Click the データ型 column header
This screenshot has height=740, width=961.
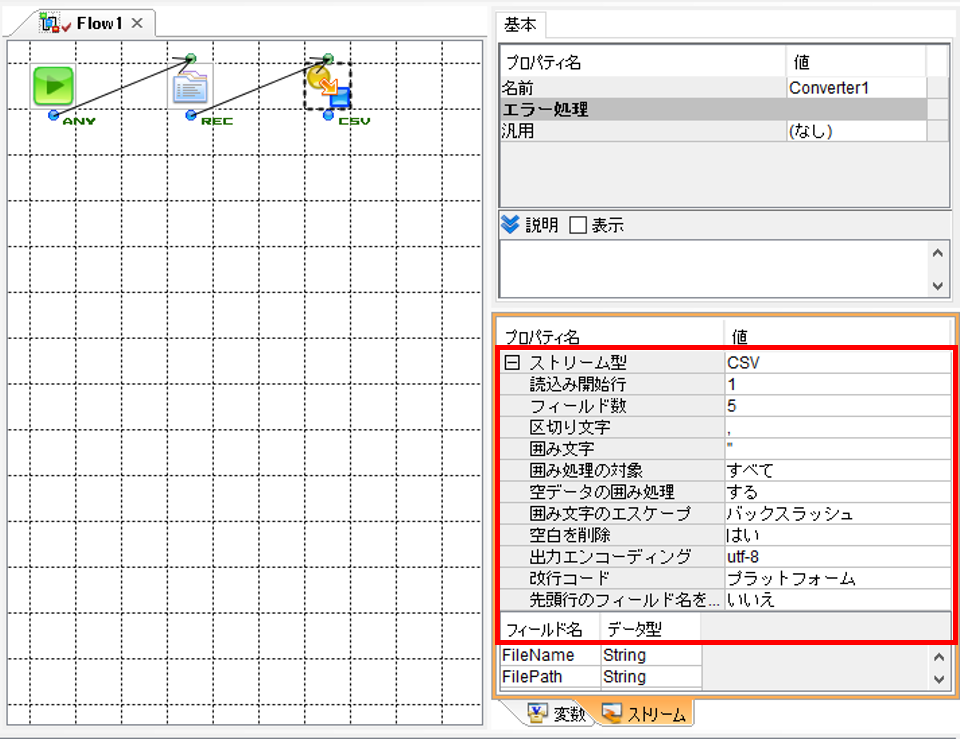click(x=650, y=629)
